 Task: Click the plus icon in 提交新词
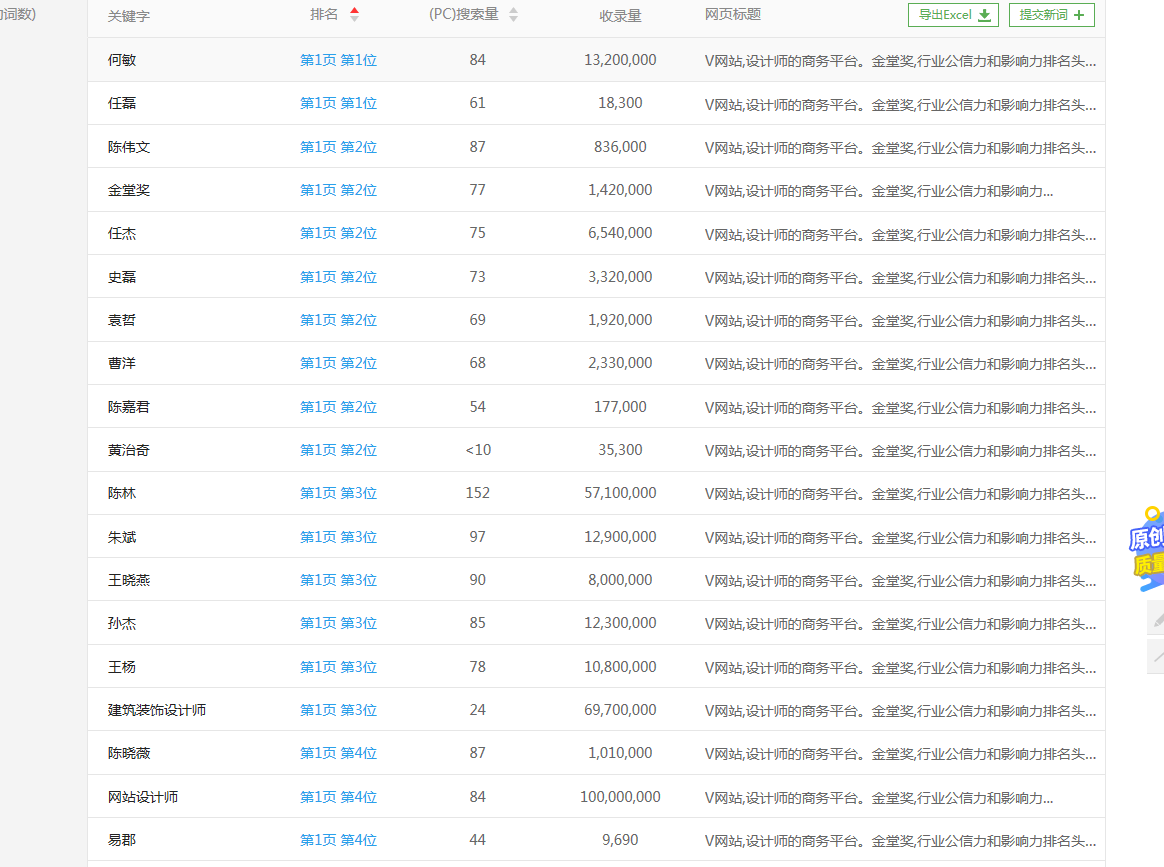[x=1079, y=15]
